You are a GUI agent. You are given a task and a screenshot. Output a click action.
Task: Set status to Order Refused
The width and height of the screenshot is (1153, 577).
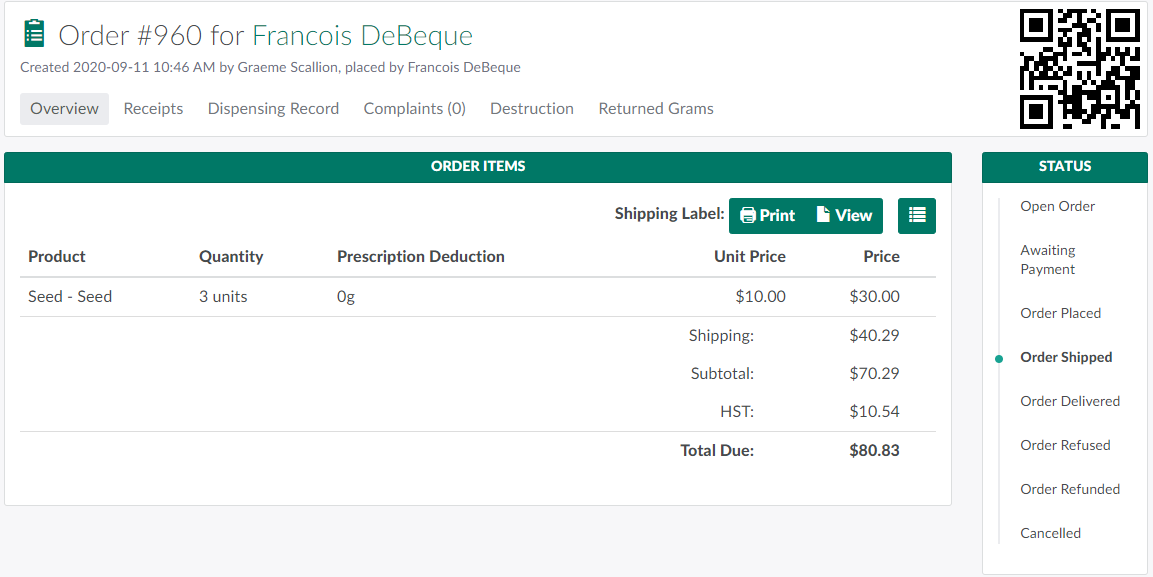[x=1065, y=445]
